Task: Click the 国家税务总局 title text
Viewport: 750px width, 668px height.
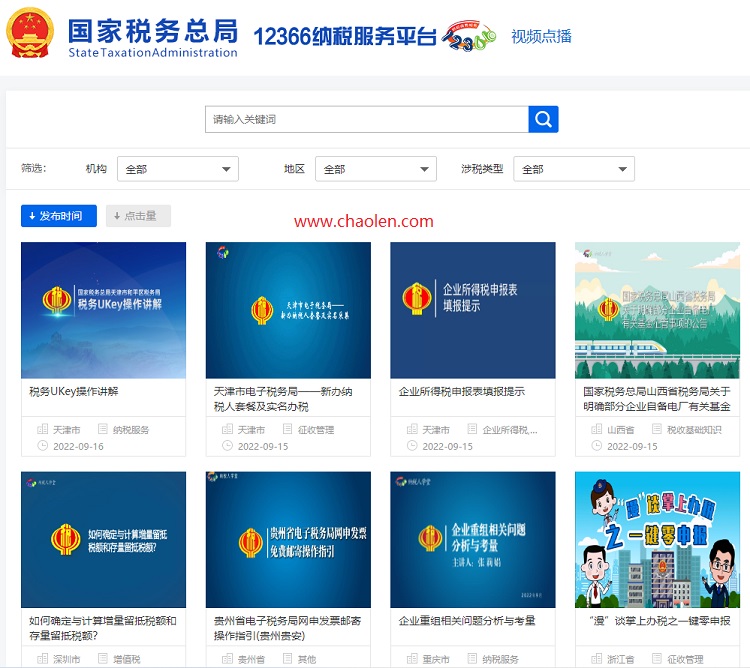Action: [153, 32]
